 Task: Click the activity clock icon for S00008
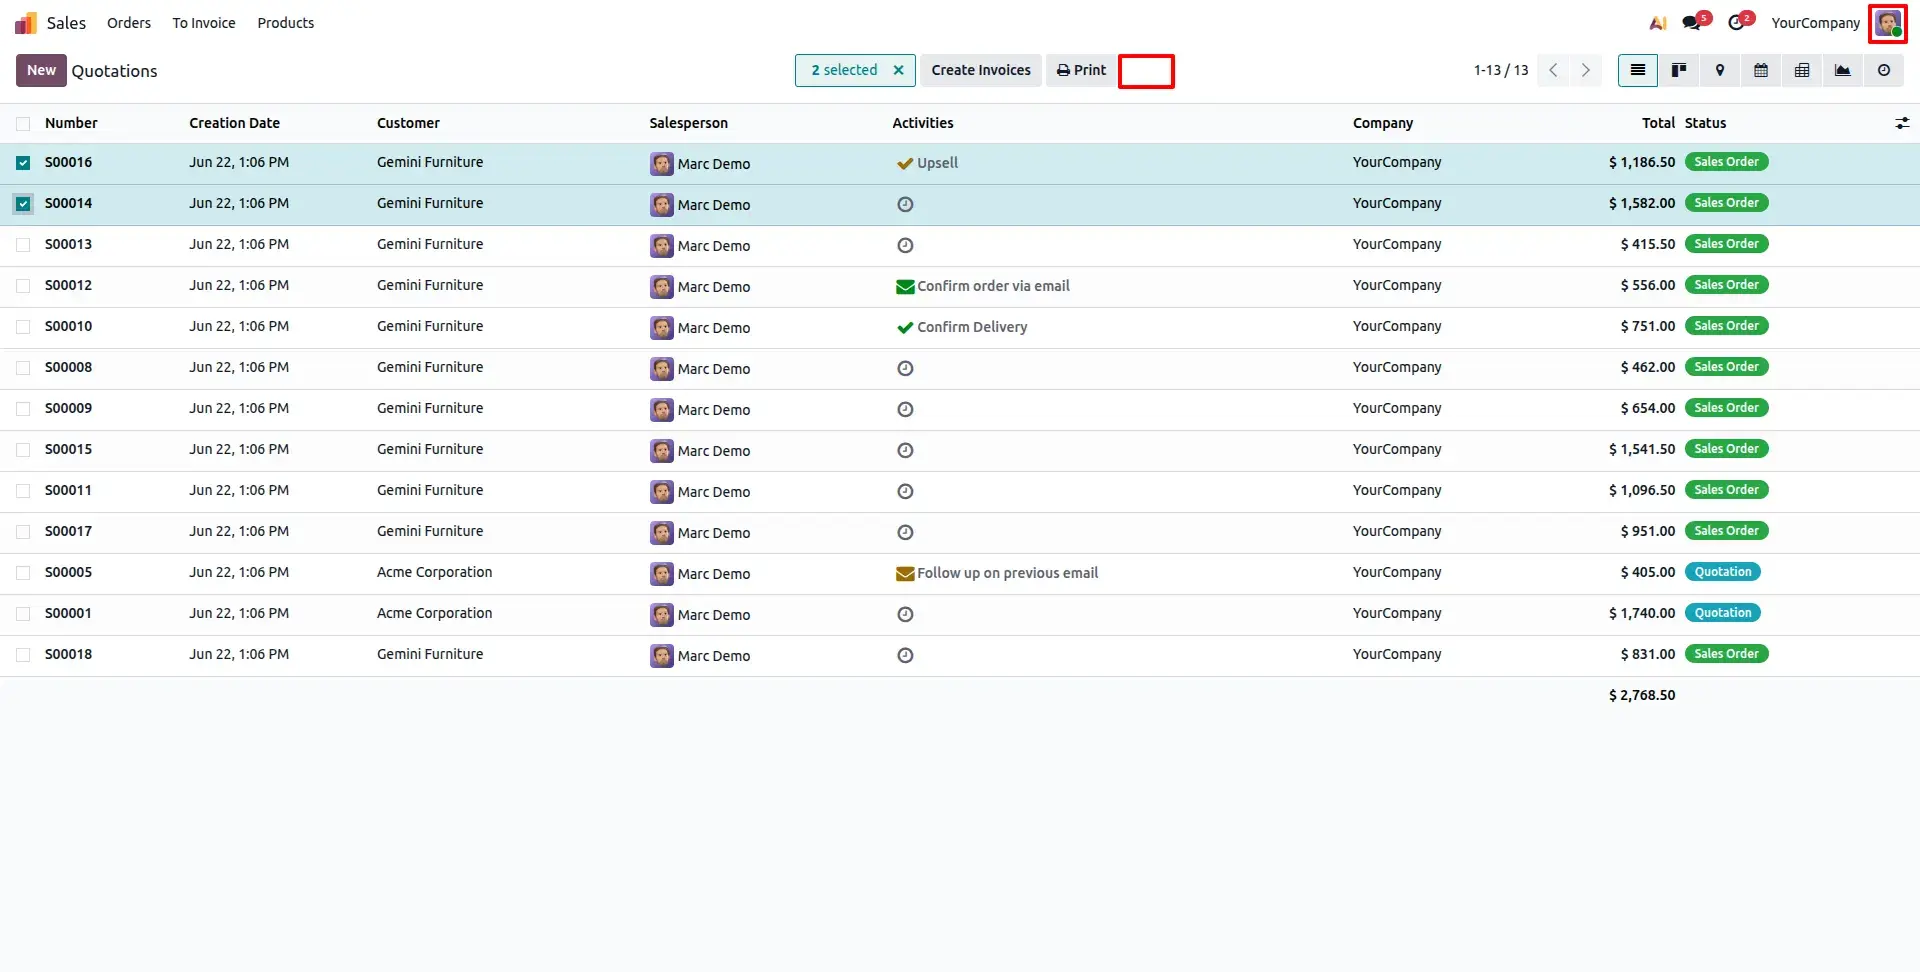point(905,368)
